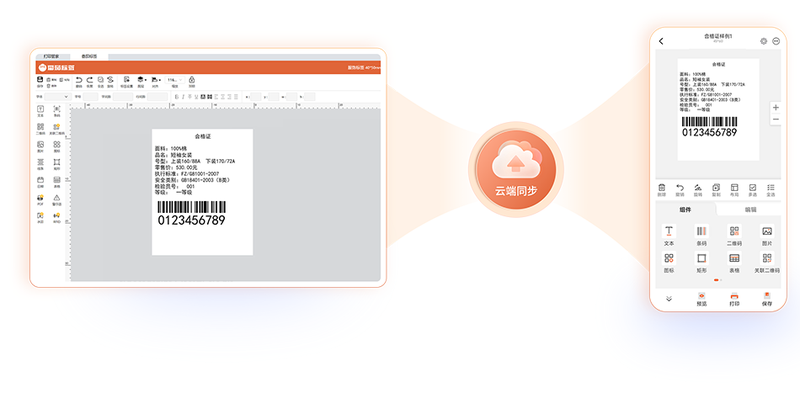This screenshot has width=800, height=393.
Task: Select the barcode on the phone label preview
Action: coord(710,127)
